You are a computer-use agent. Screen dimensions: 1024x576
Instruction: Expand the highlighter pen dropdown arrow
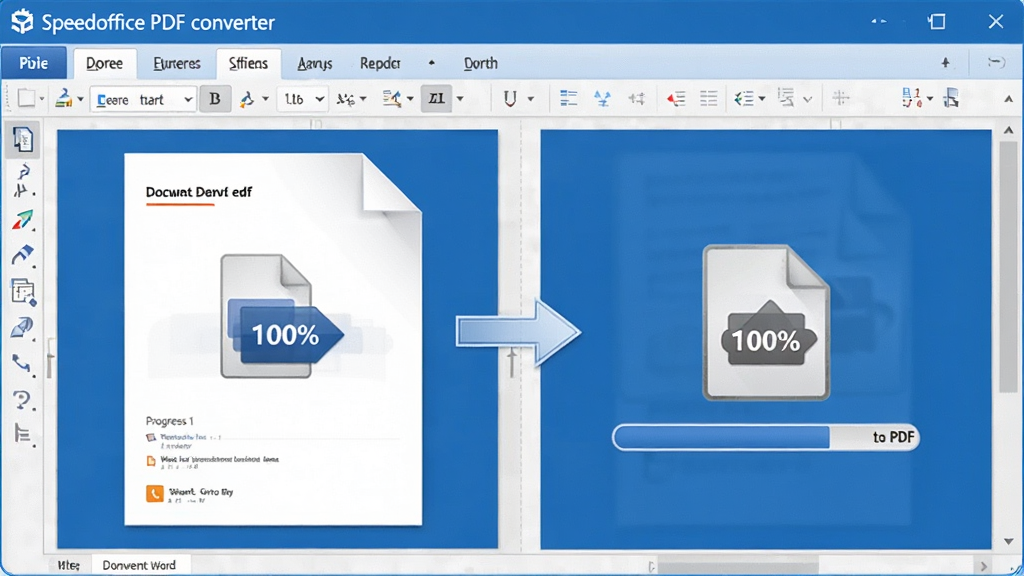tap(80, 99)
